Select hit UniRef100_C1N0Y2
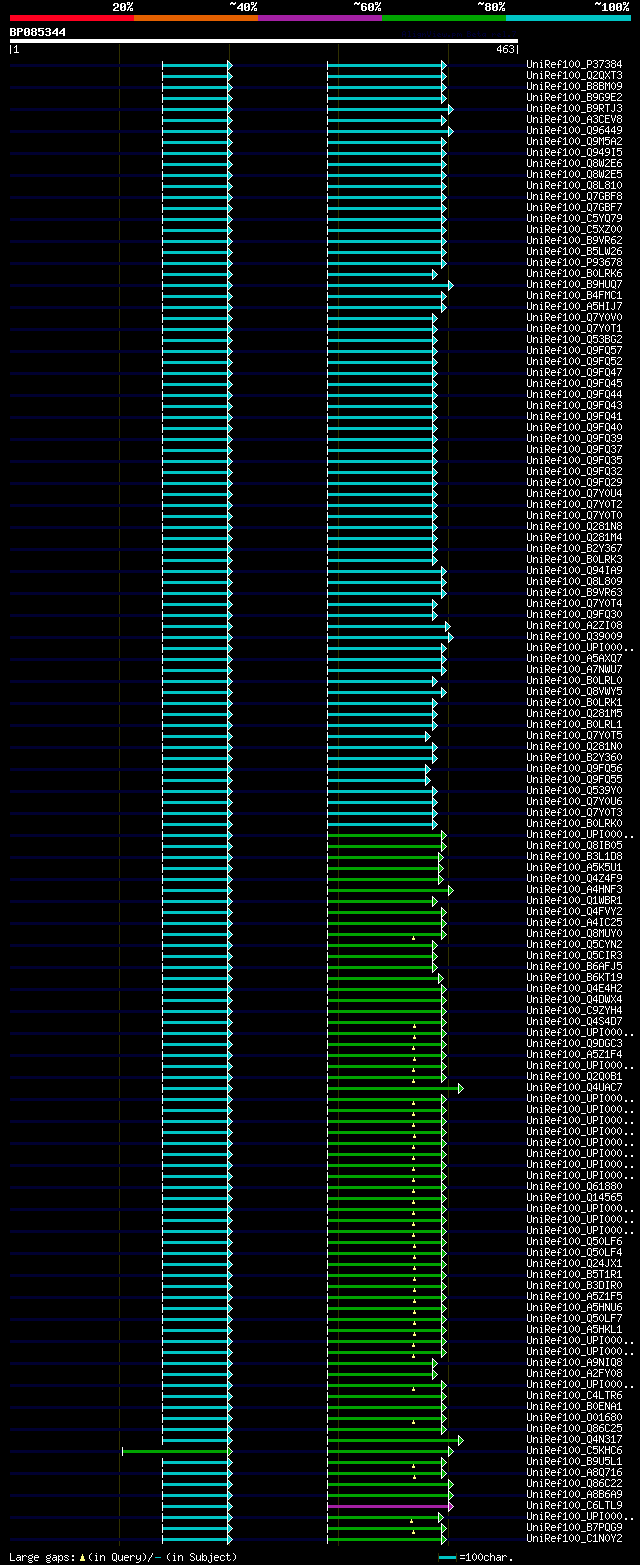640x1565 pixels. click(574, 1539)
